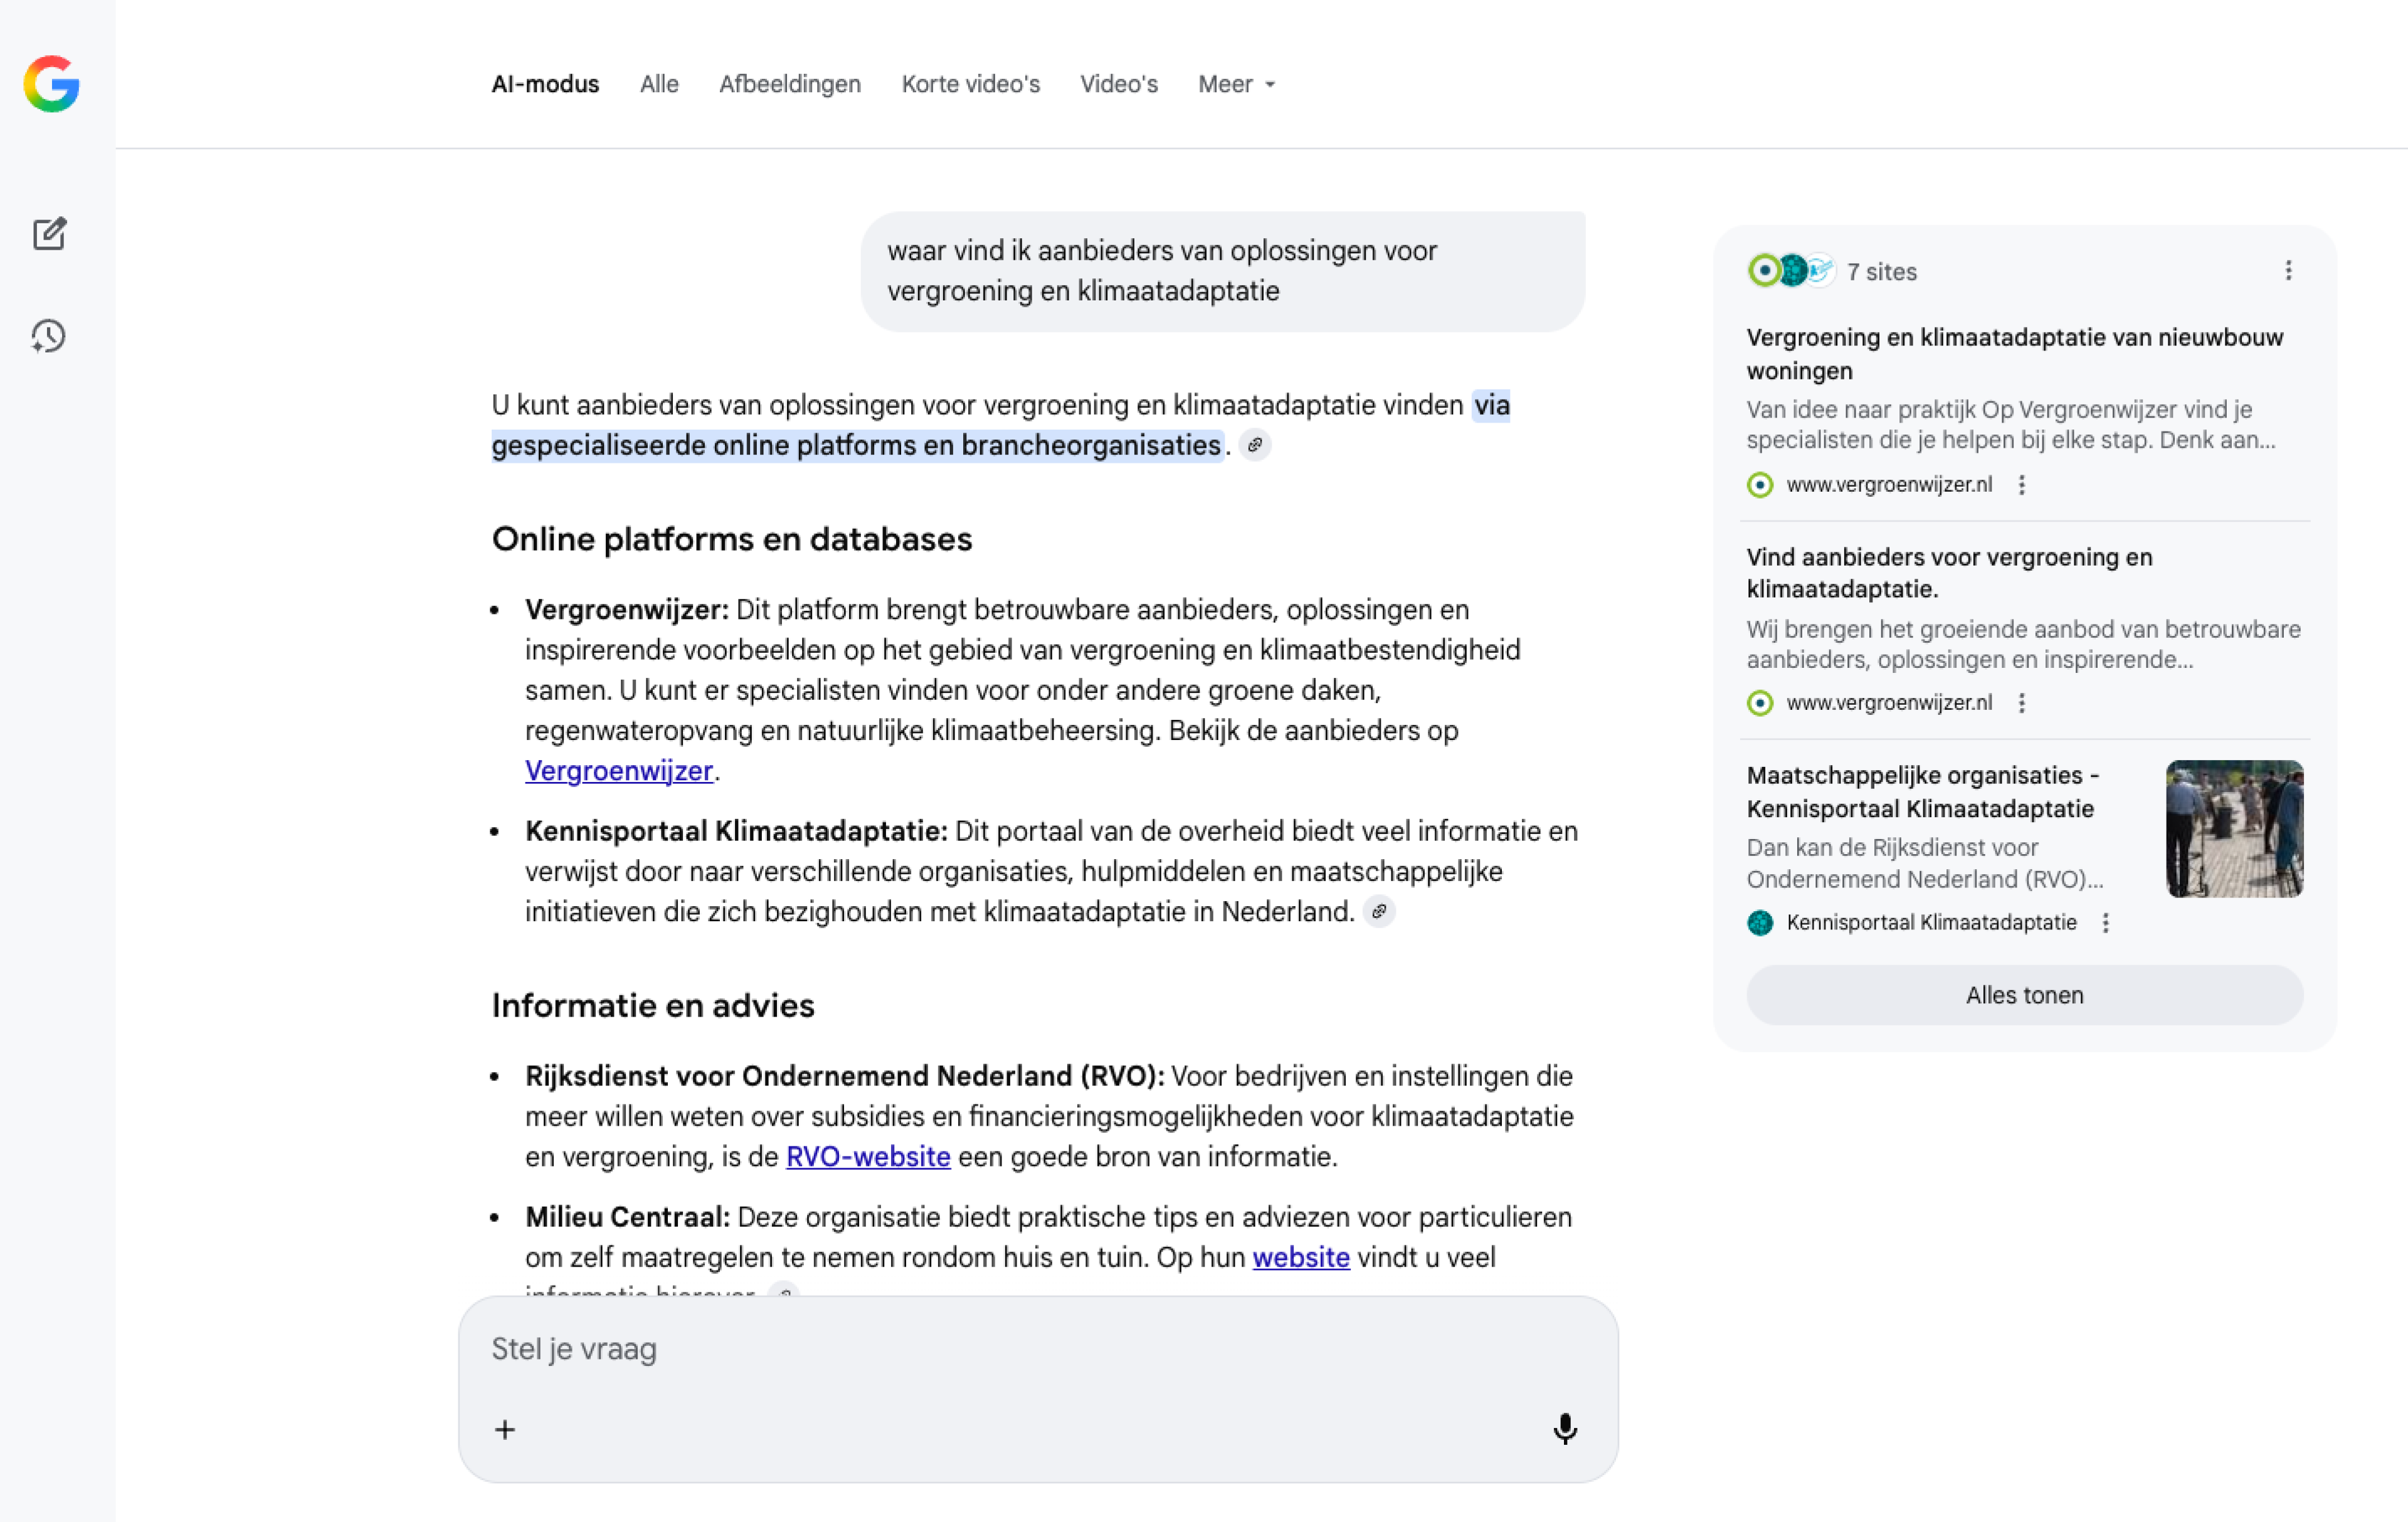The height and width of the screenshot is (1522, 2408).
Task: Switch to the Alle tab
Action: (659, 84)
